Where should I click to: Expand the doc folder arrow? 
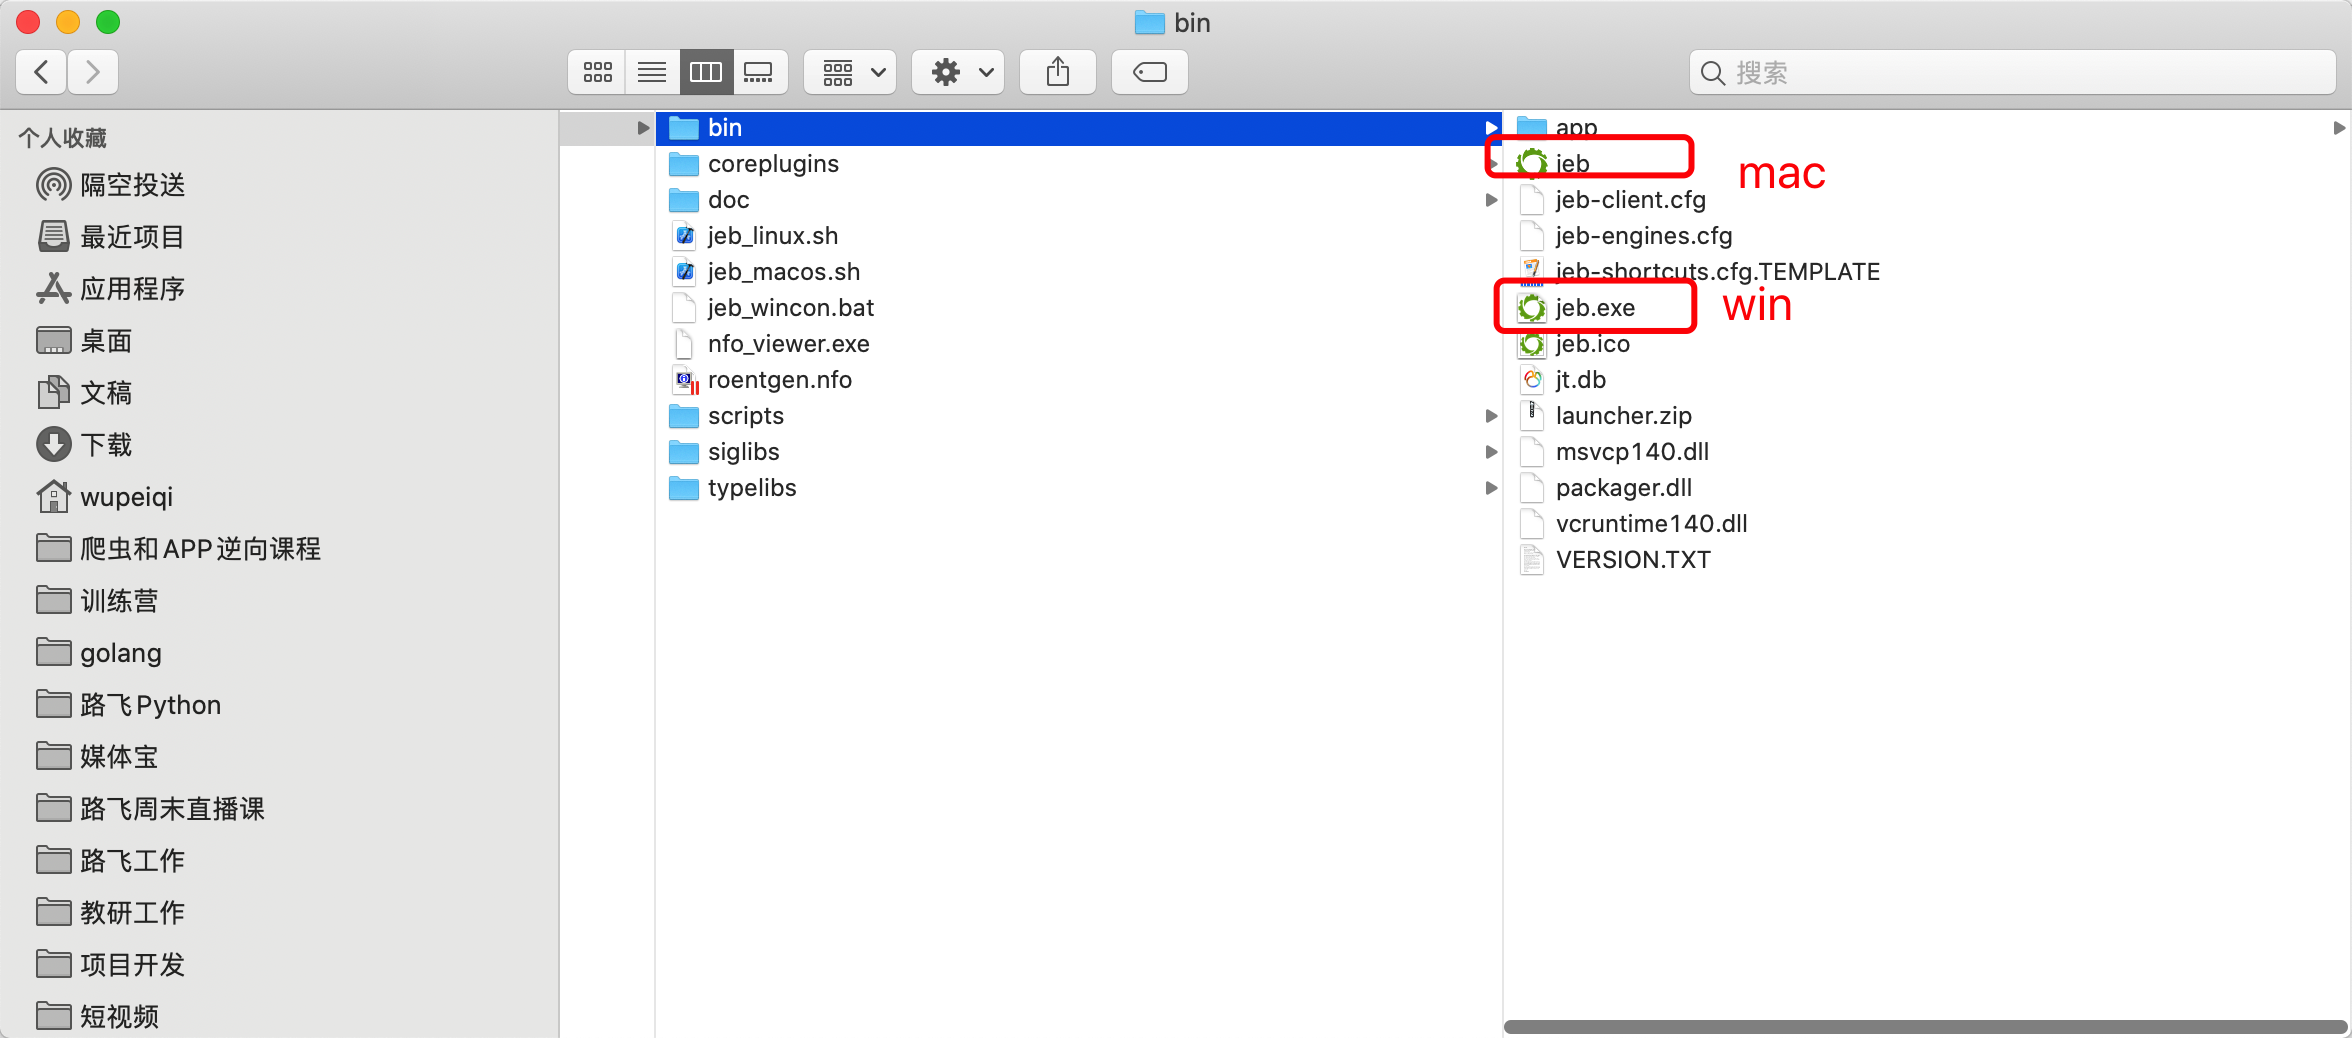[1491, 200]
